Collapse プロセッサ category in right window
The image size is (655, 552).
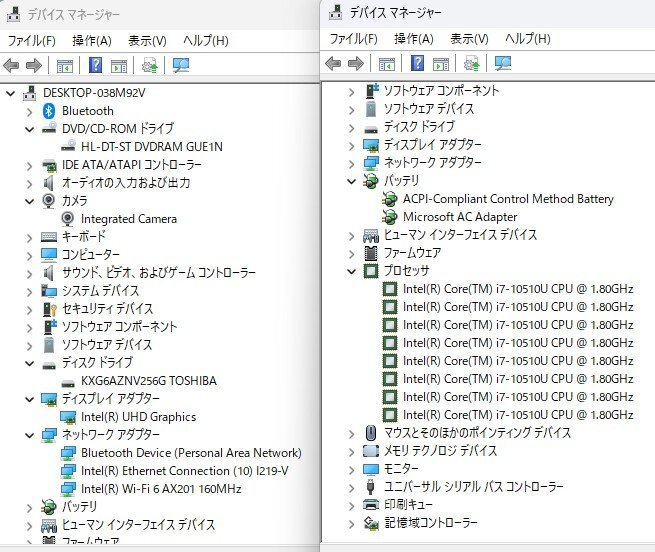click(351, 272)
